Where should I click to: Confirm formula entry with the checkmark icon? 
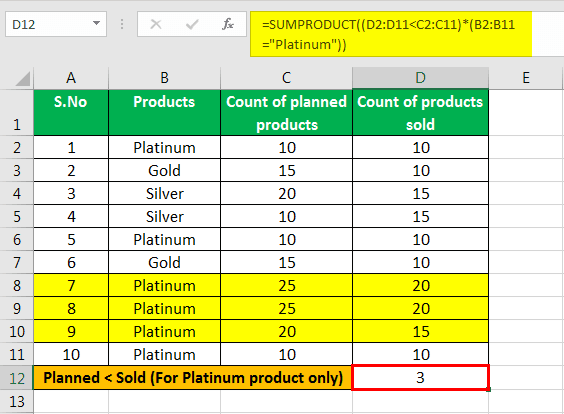coord(192,24)
